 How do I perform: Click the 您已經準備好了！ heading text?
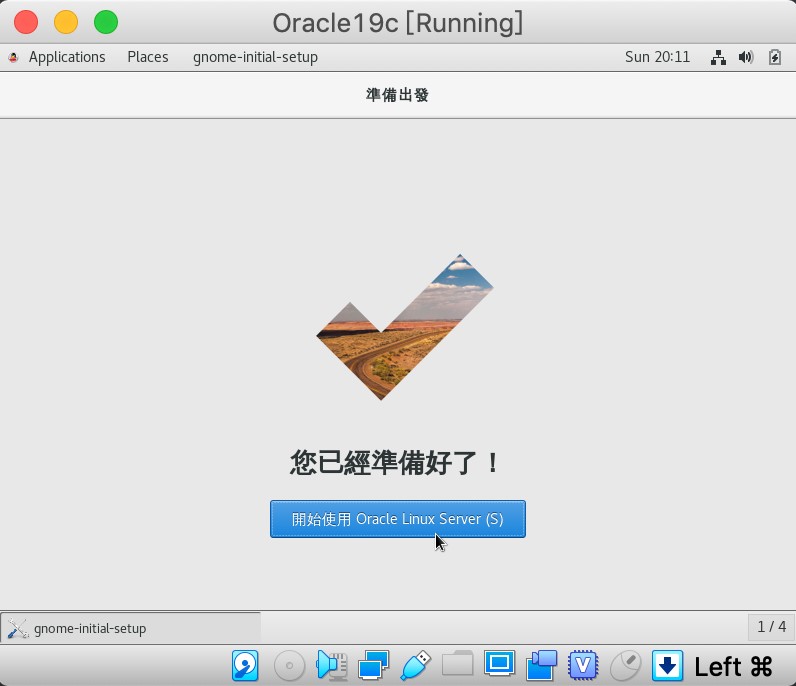pos(396,462)
